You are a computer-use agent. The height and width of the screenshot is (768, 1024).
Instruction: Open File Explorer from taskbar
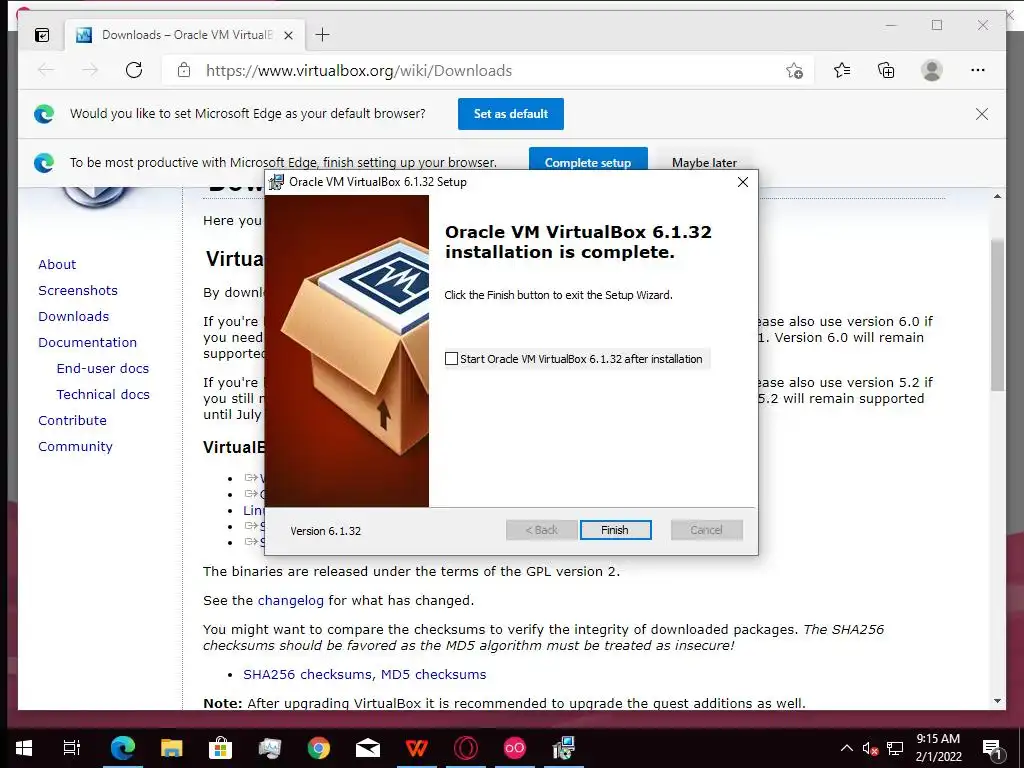[172, 748]
